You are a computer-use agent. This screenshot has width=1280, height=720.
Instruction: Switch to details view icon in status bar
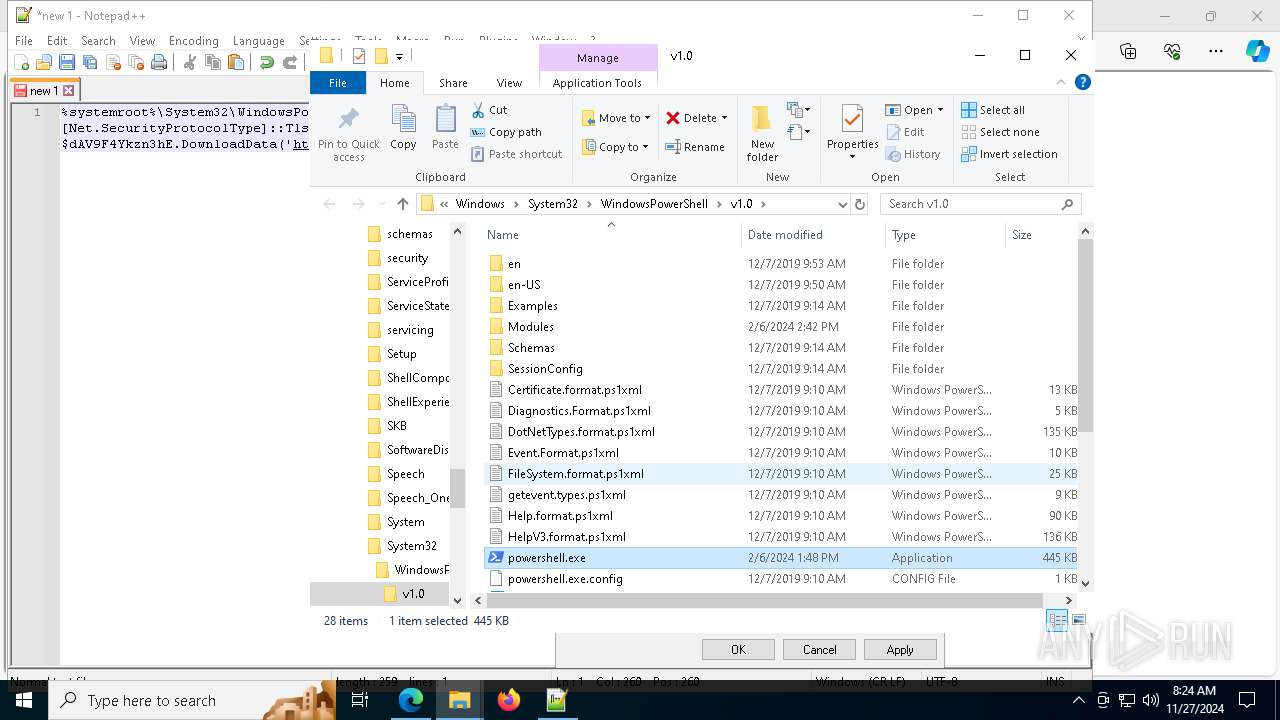(x=1057, y=620)
